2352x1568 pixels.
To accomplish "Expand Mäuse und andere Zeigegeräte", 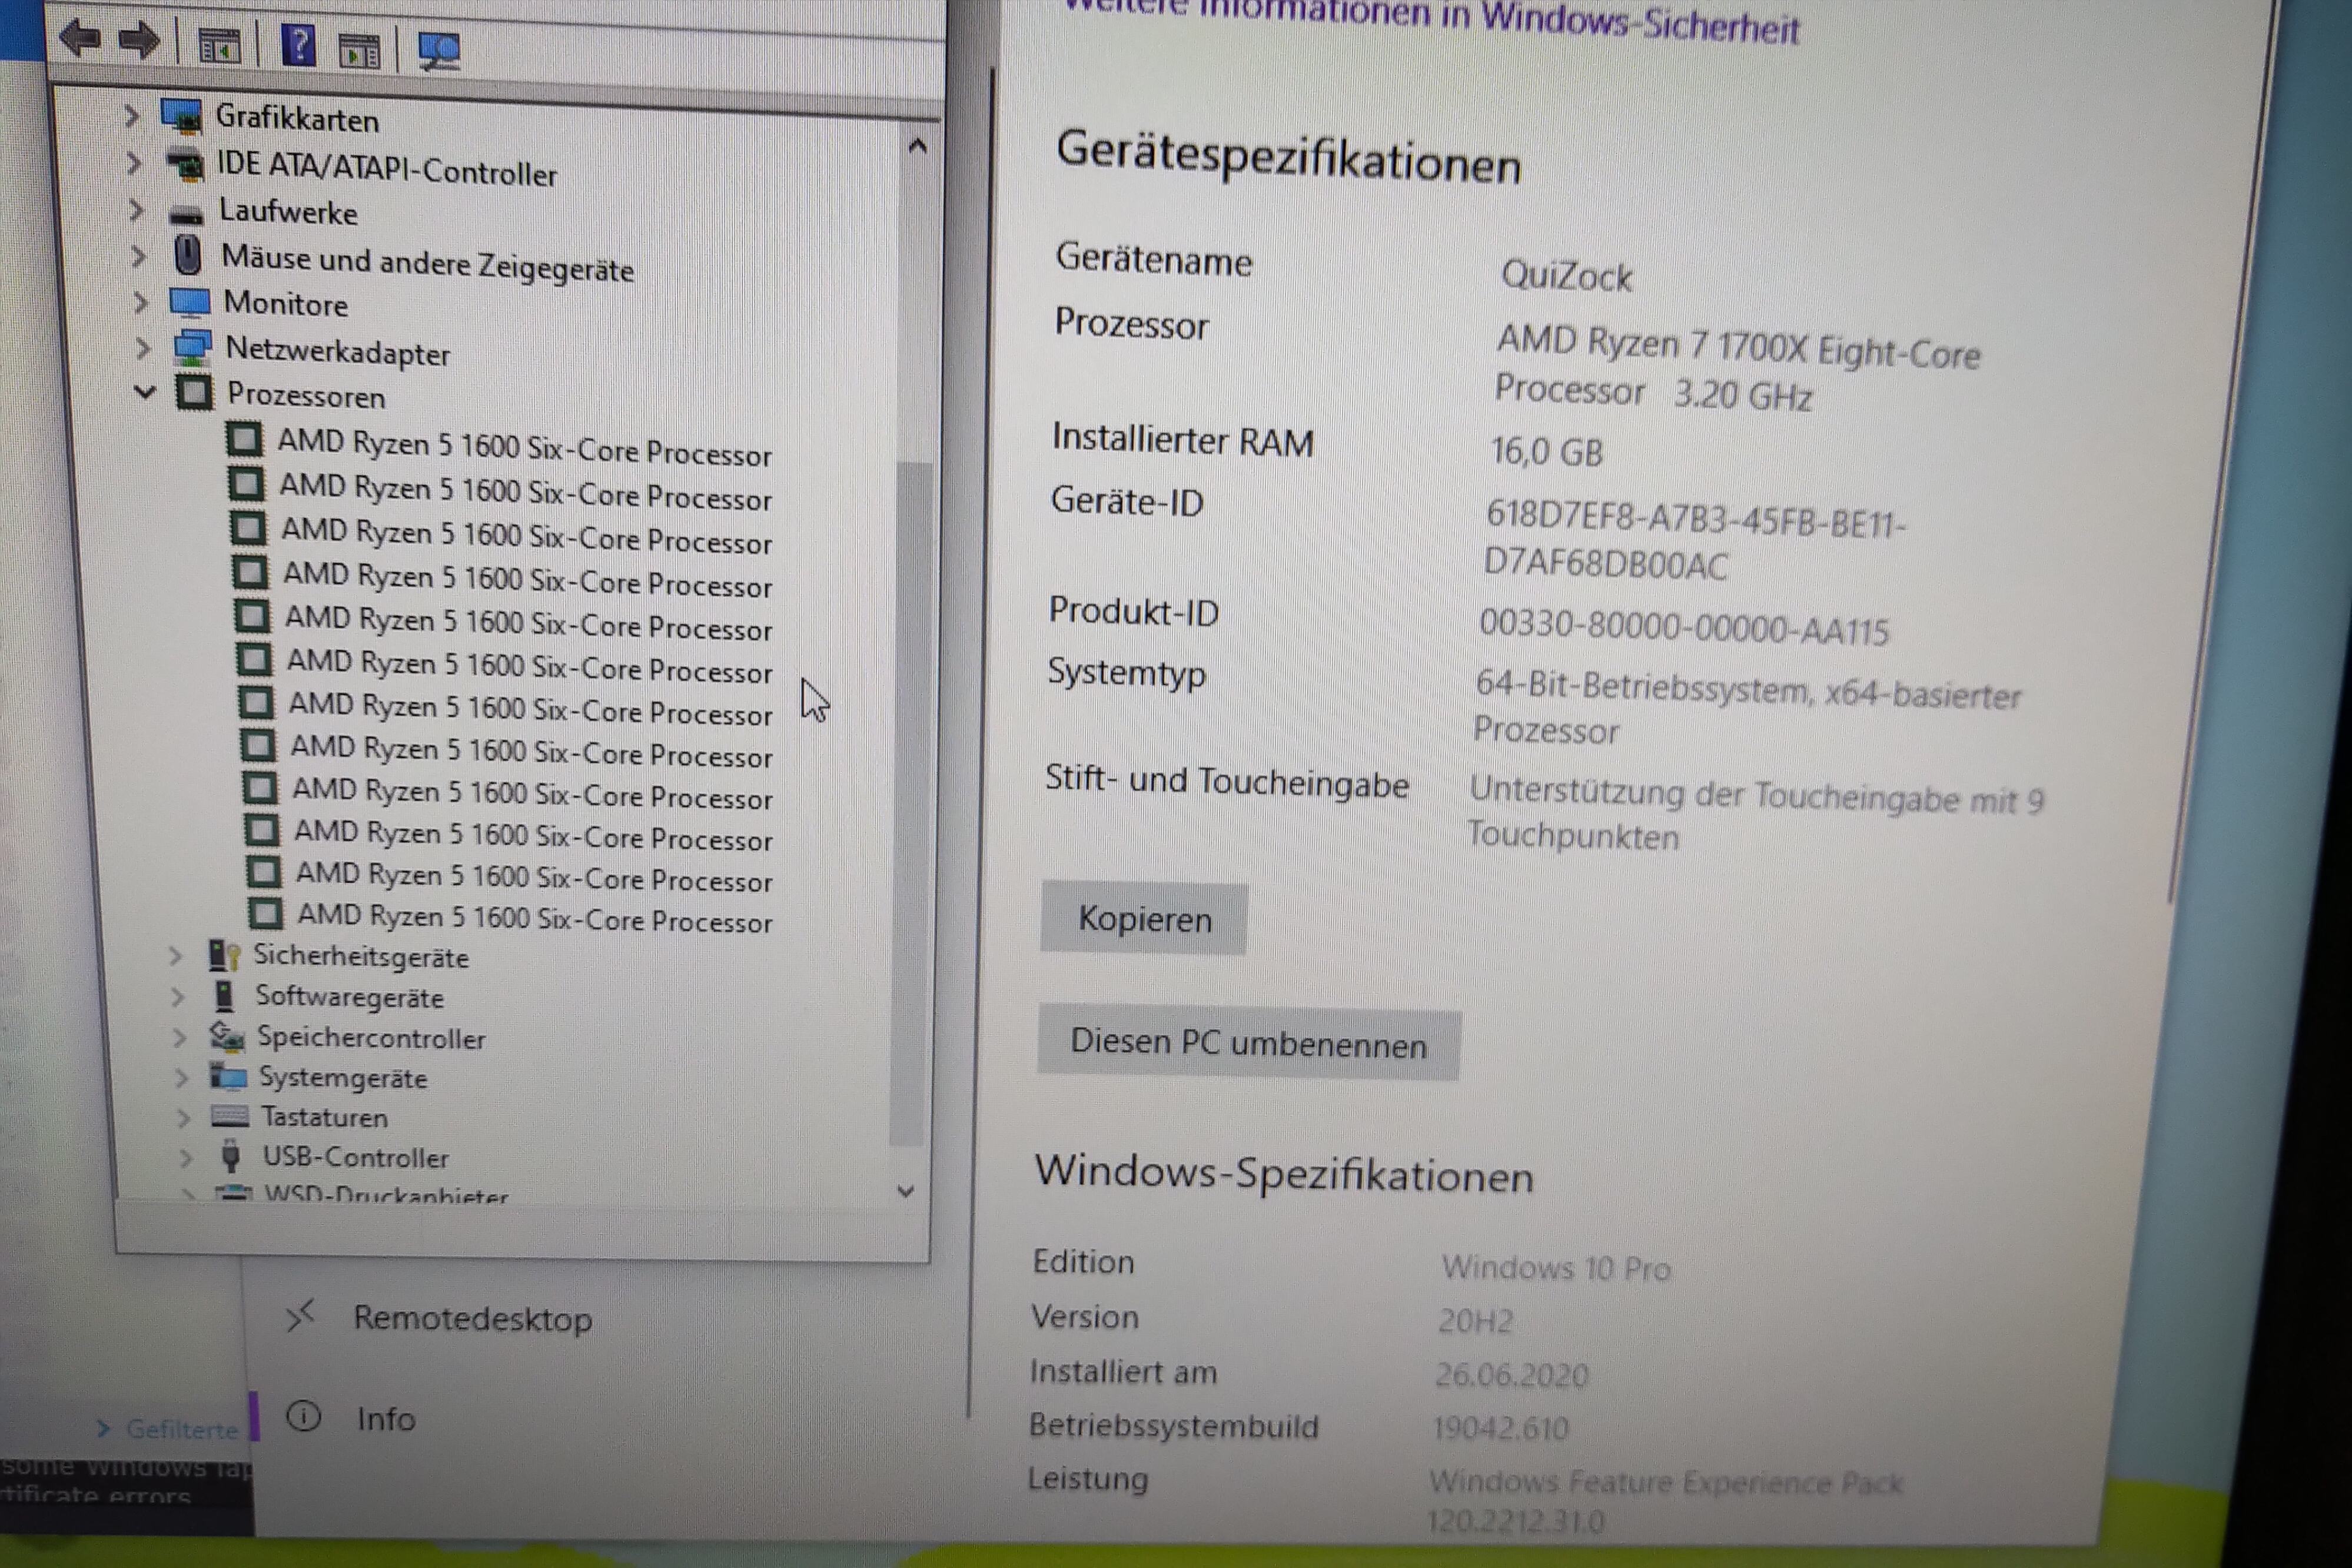I will (138, 256).
